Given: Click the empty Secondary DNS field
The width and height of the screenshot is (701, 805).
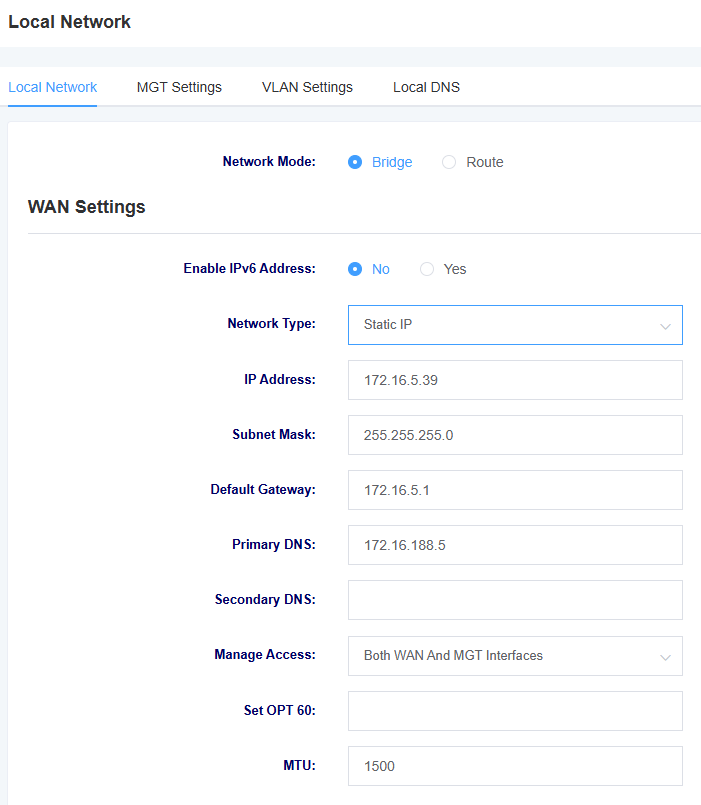Looking at the screenshot, I should (x=515, y=600).
